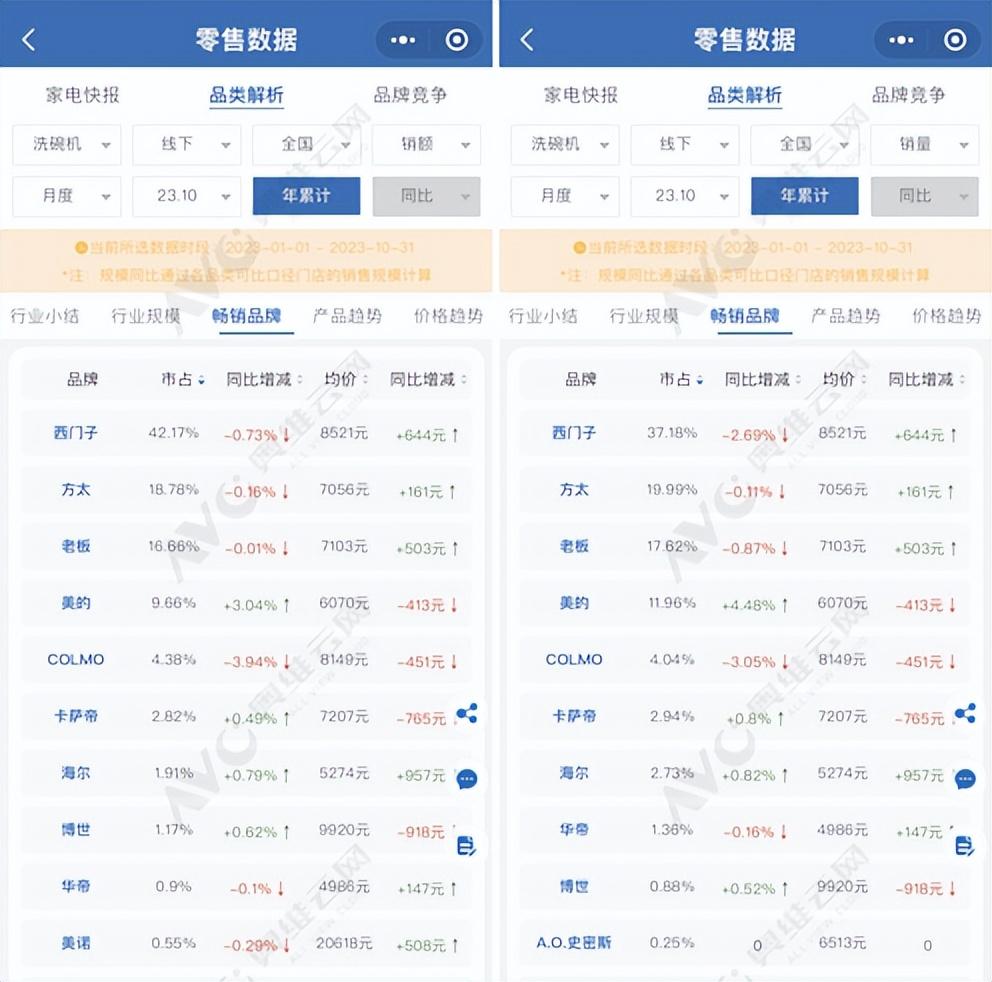Open more options menu in left panel header
Viewport: 992px width, 982px height.
(x=403, y=40)
